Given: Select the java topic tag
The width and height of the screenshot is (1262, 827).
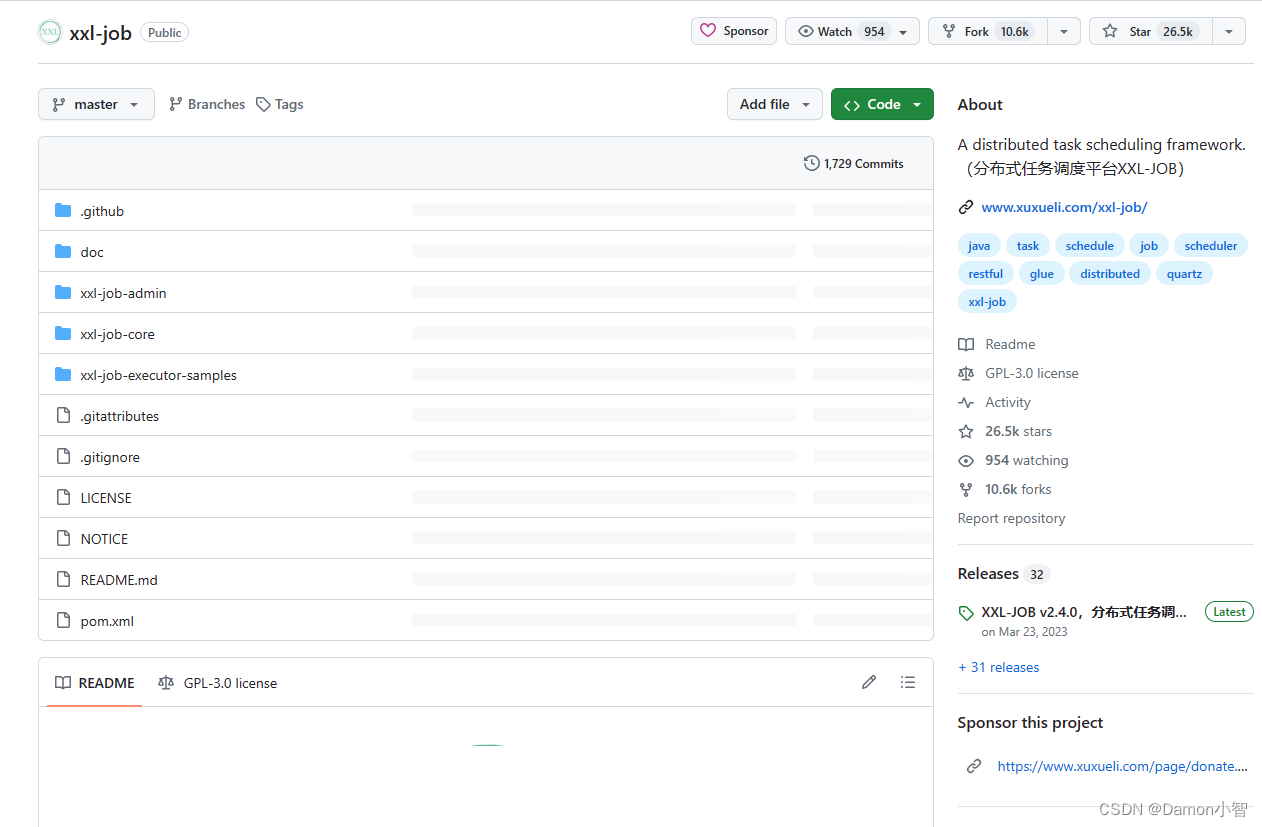Looking at the screenshot, I should (979, 245).
